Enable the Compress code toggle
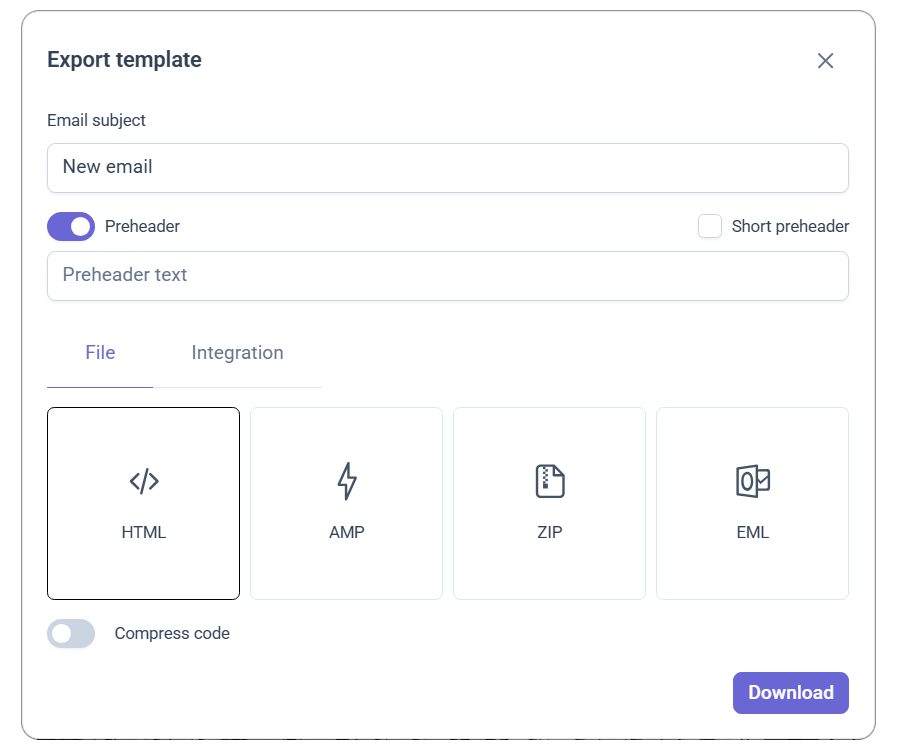Viewport: 898px width, 748px height. pos(71,633)
